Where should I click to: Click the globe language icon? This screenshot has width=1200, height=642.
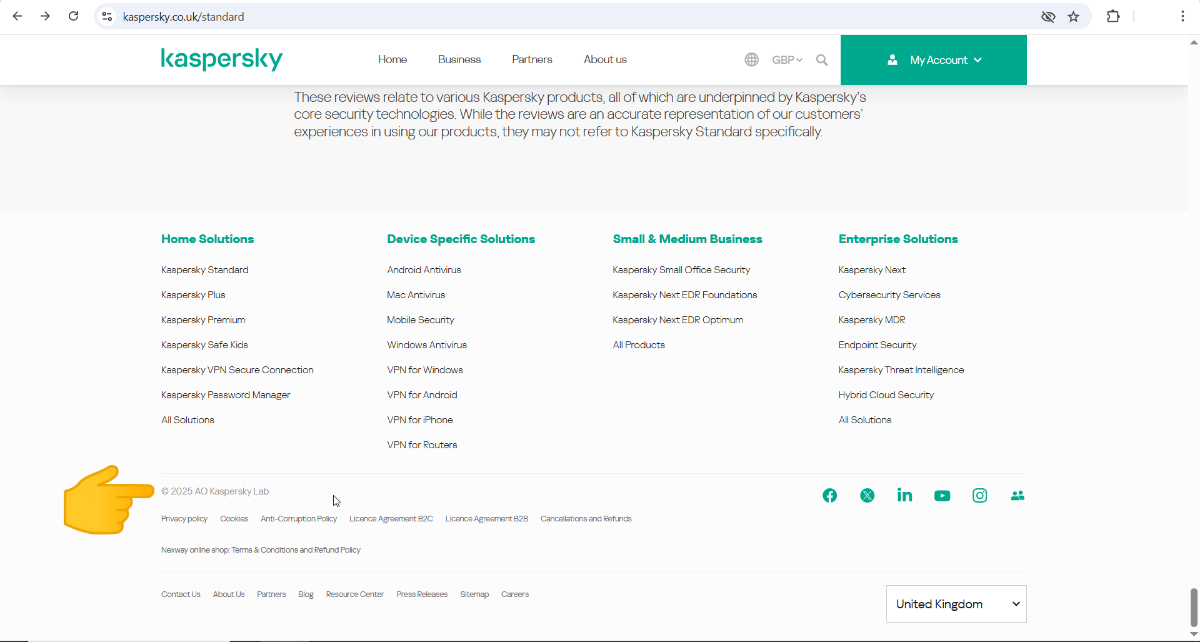pyautogui.click(x=752, y=60)
